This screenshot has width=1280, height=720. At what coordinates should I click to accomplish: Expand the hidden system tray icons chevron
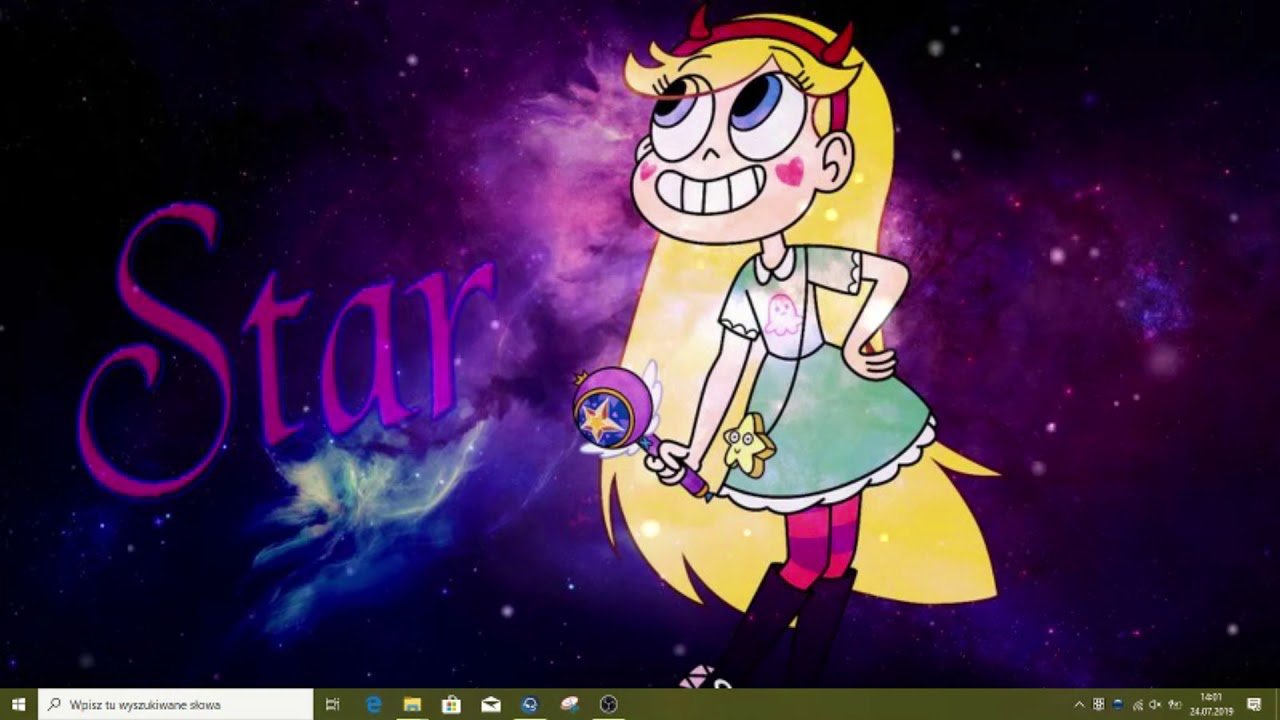(1079, 705)
